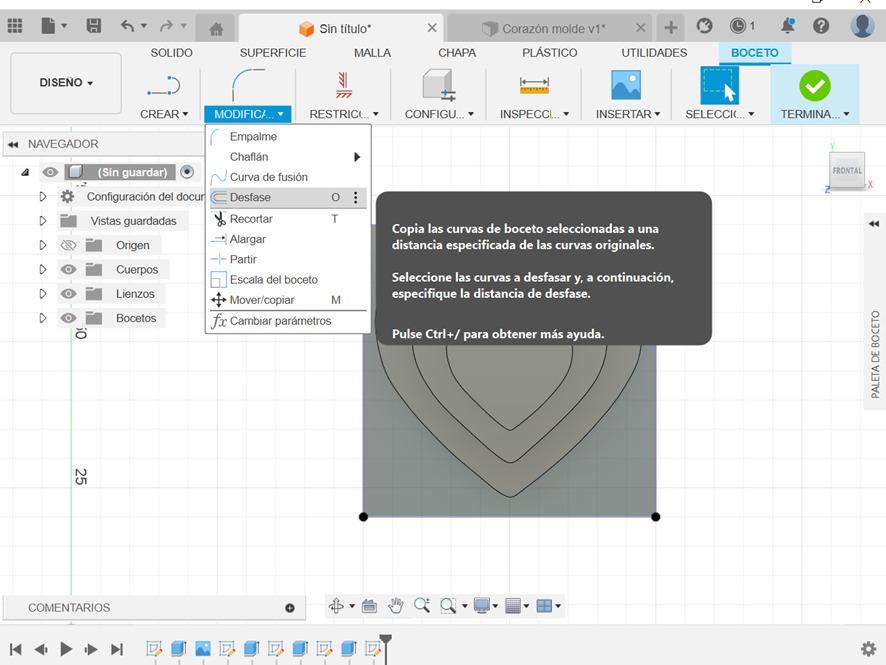Viewport: 886px width, 665px height.
Task: Select Cambiar parámetros menu entry
Action: (280, 321)
